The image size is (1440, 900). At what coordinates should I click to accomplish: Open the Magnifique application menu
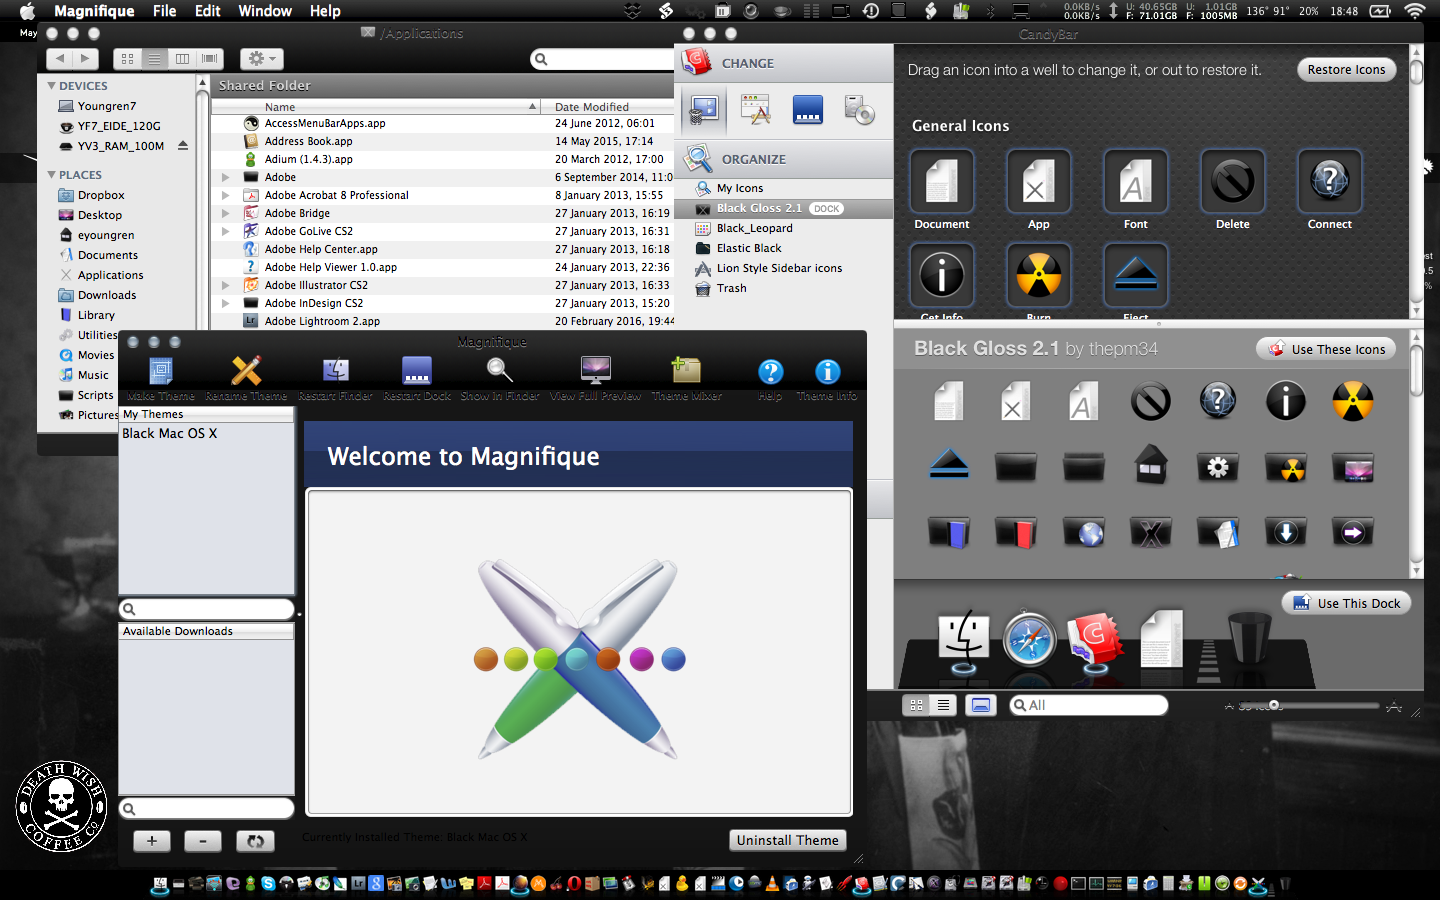pyautogui.click(x=94, y=11)
